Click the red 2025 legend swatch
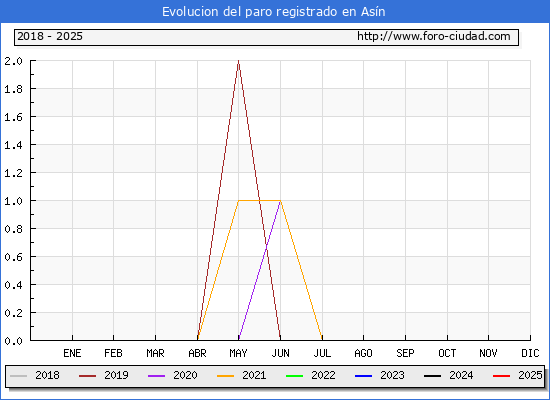Screen dimensions: 550x400 [x=502, y=376]
